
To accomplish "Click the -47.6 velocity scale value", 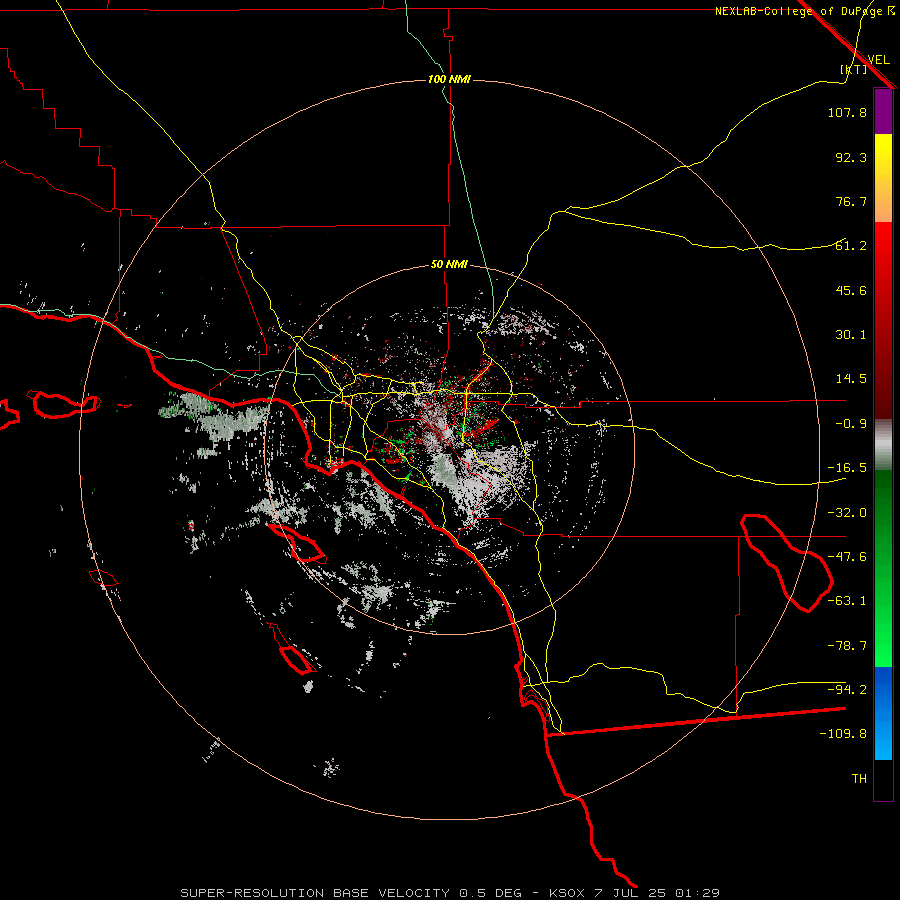I will click(x=847, y=557).
